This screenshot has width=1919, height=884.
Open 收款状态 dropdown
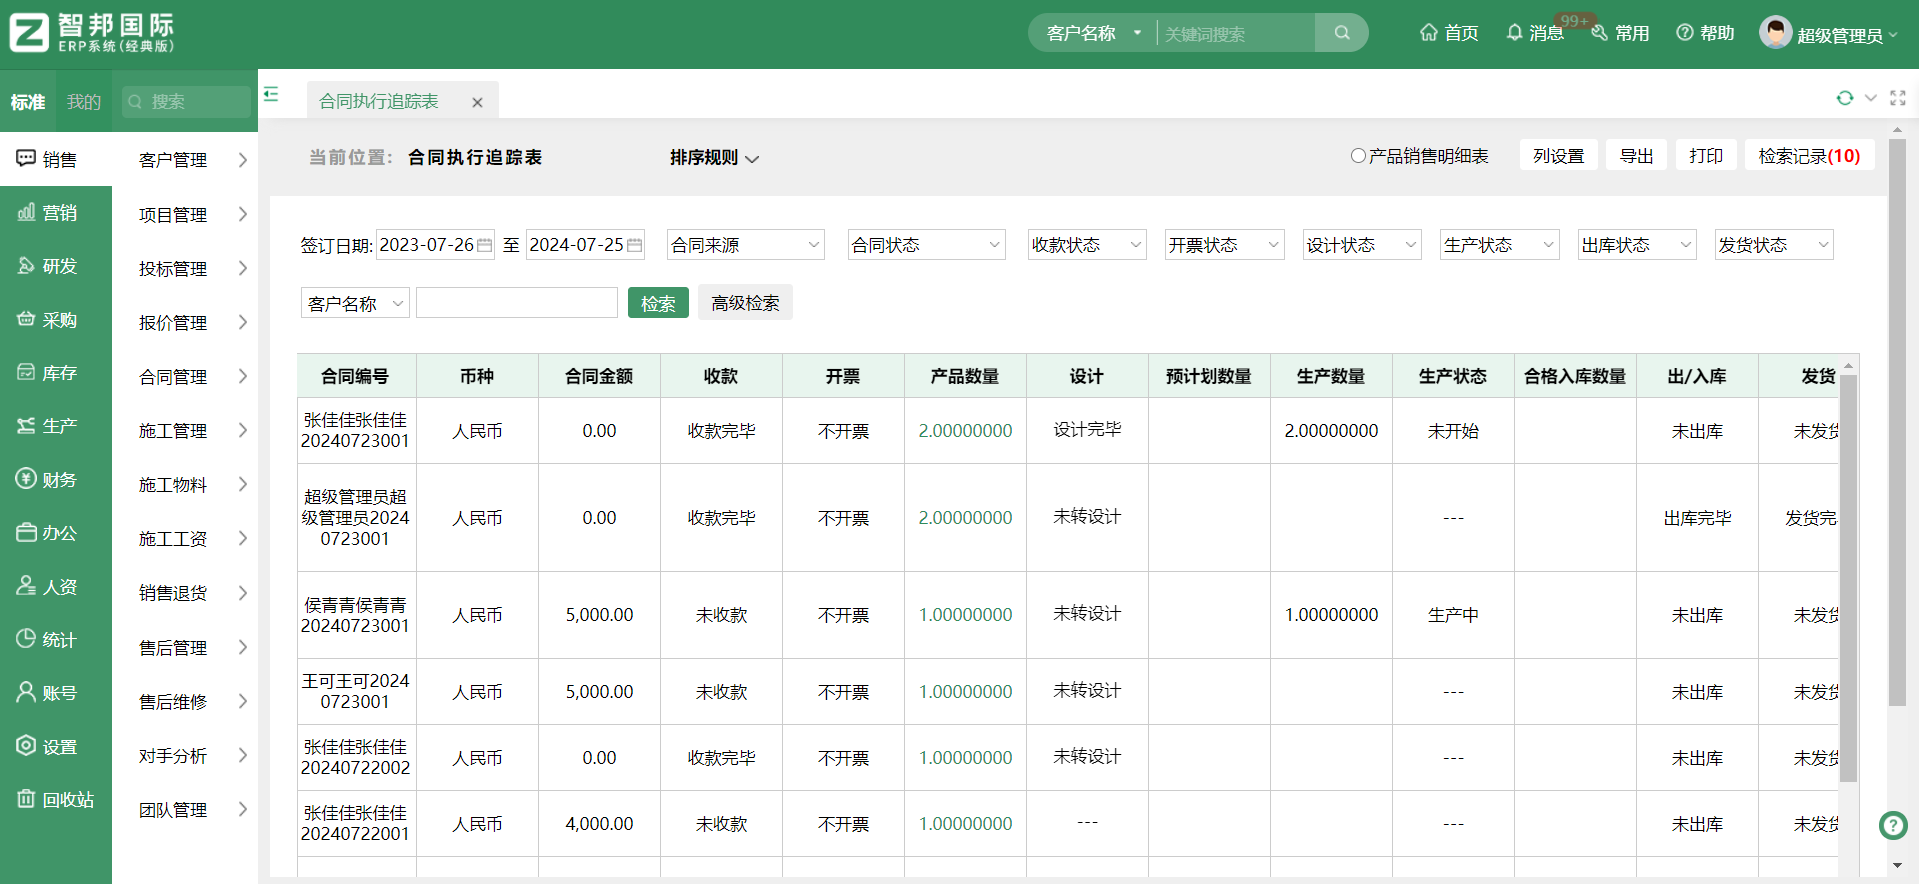1087,245
